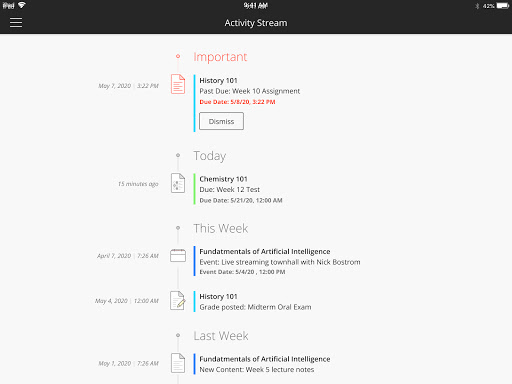Open Past Due: Week 10 Assignment item
This screenshot has width=512, height=384.
(x=250, y=91)
